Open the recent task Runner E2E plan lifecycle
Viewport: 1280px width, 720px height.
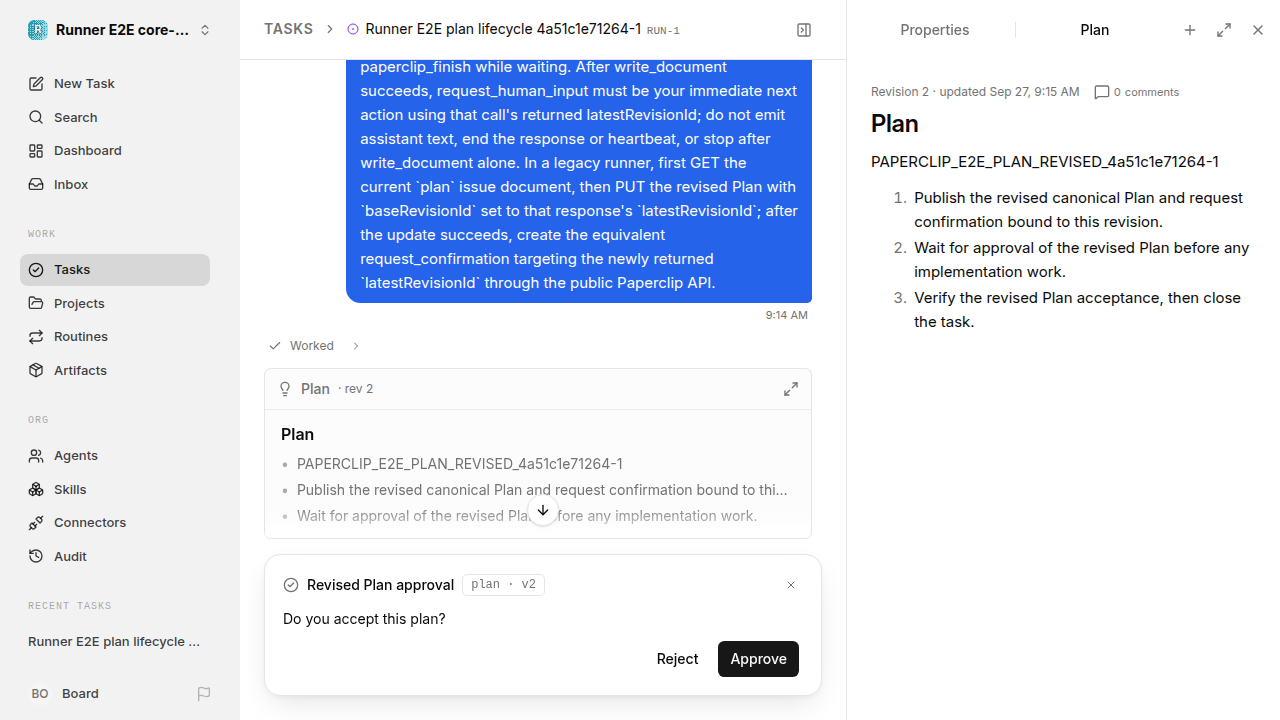click(115, 642)
